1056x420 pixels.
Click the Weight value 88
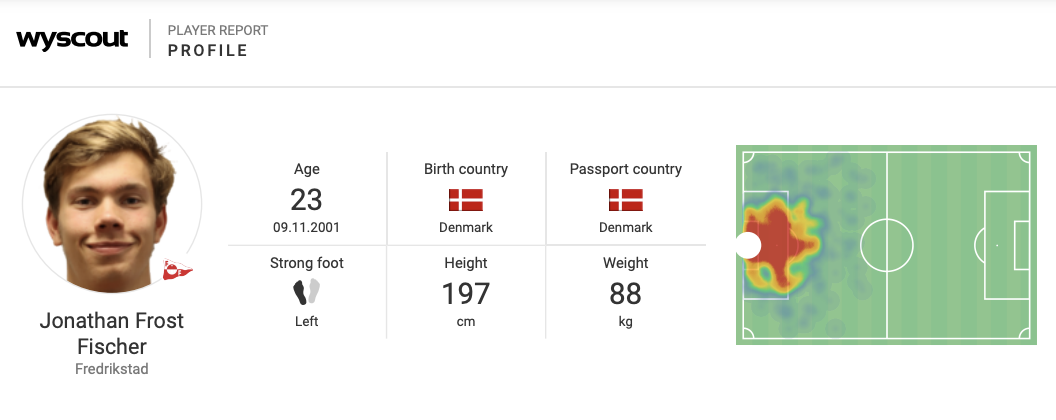click(626, 294)
